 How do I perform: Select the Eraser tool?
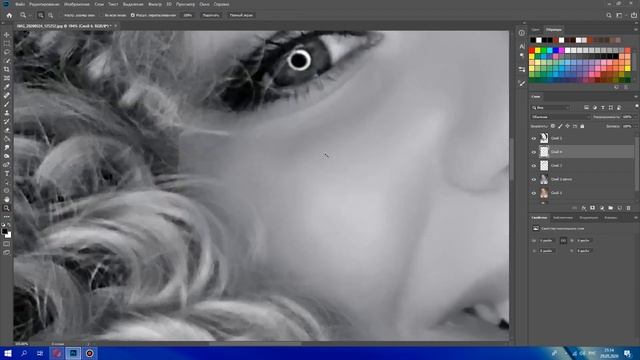click(x=7, y=130)
